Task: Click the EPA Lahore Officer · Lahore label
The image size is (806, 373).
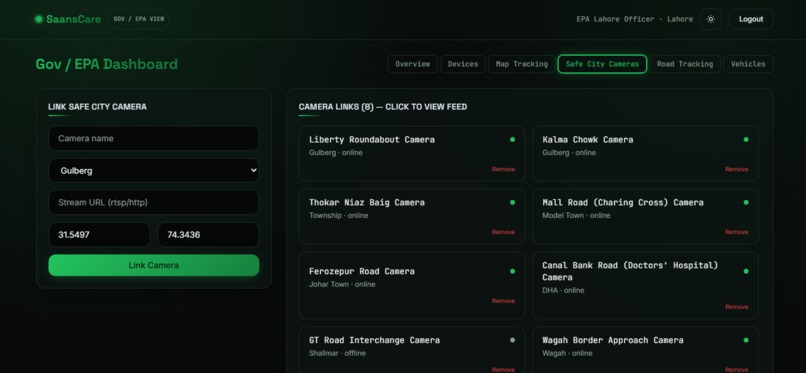Action: click(x=634, y=19)
